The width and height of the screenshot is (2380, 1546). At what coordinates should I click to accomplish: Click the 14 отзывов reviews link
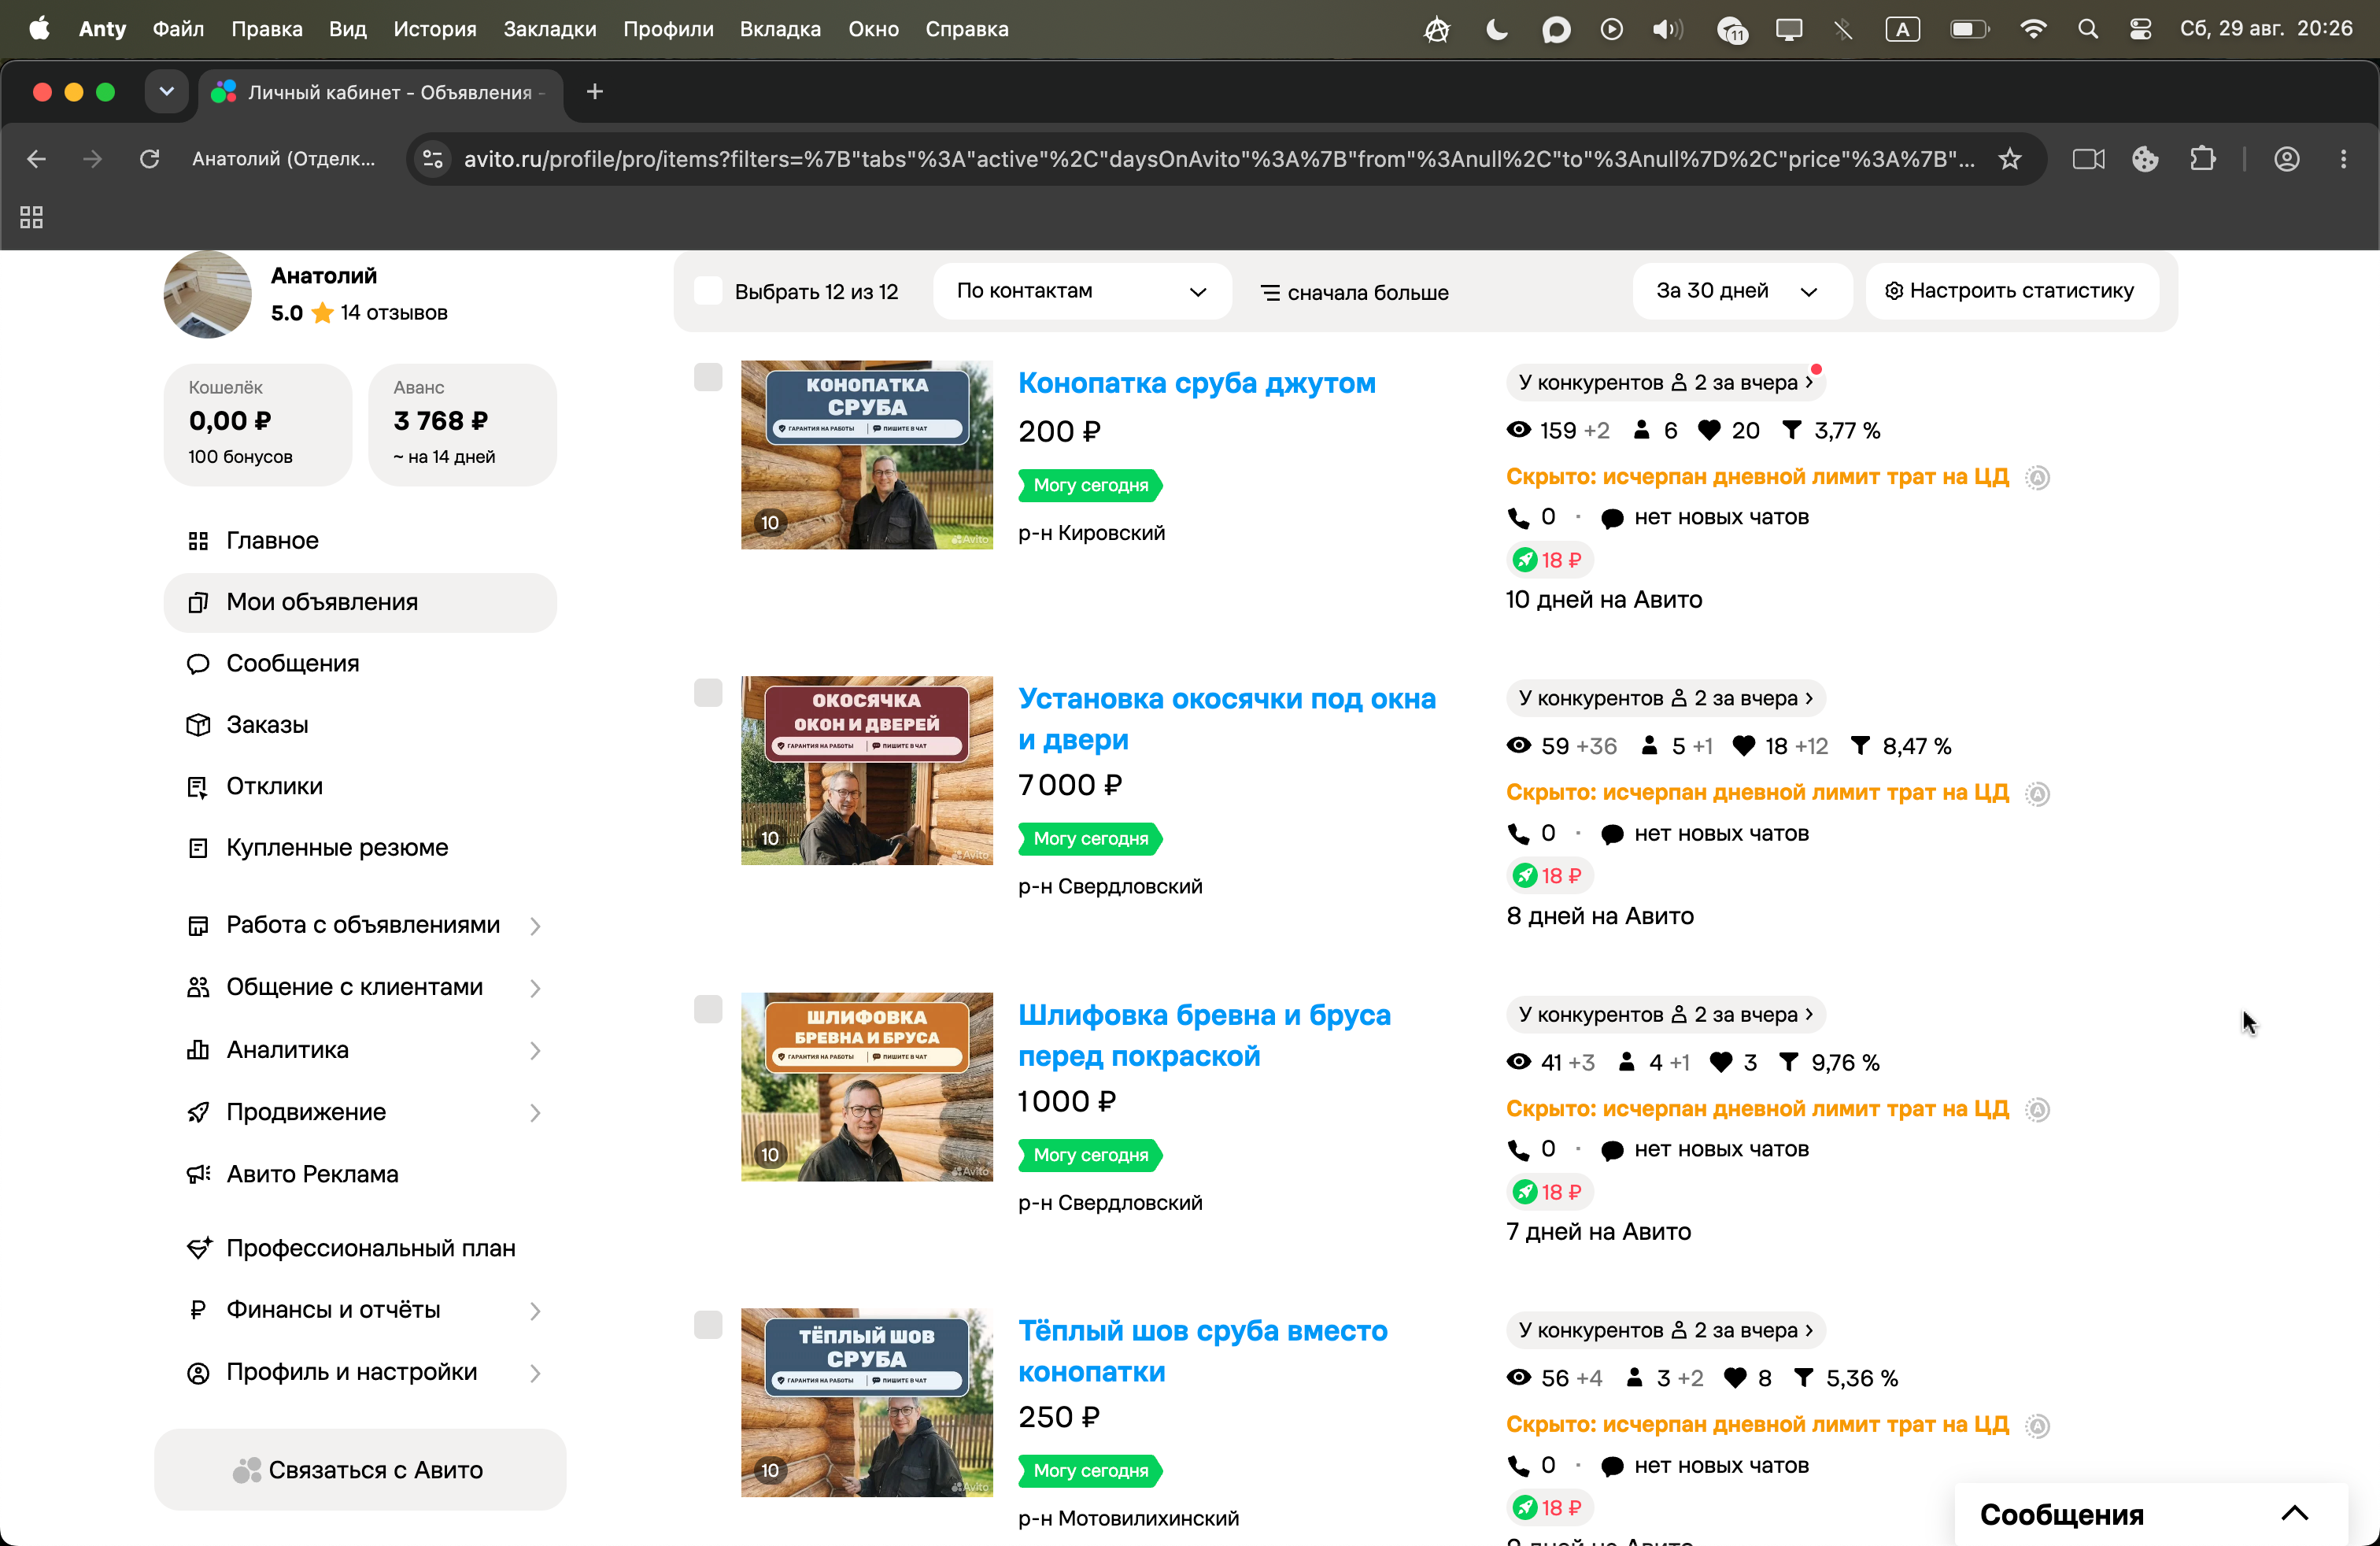click(x=394, y=313)
